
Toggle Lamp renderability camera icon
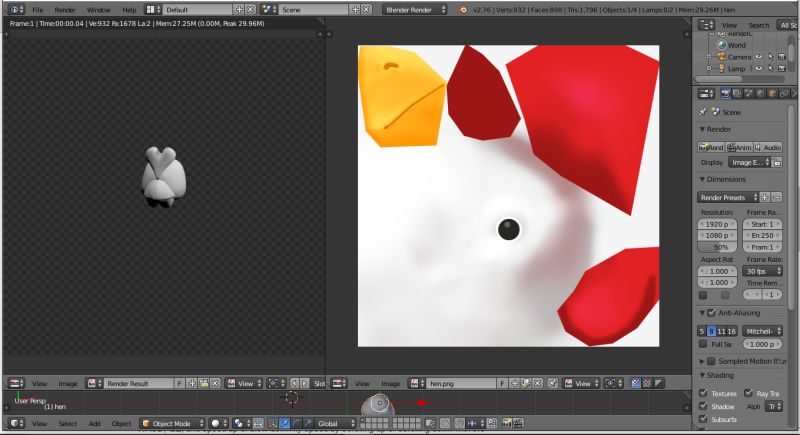[x=781, y=68]
